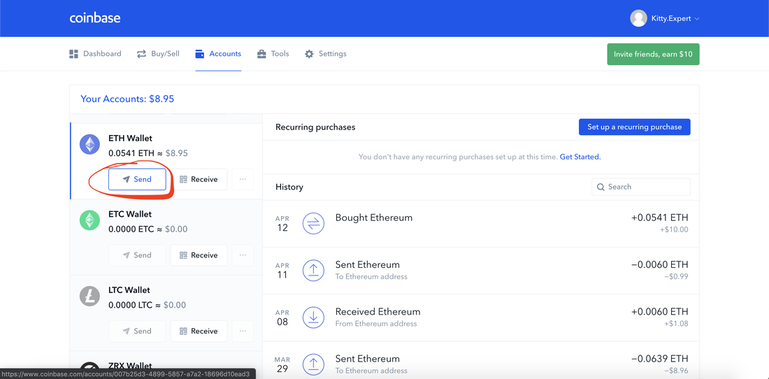Open the Settings tab
This screenshot has width=769, height=379.
326,54
